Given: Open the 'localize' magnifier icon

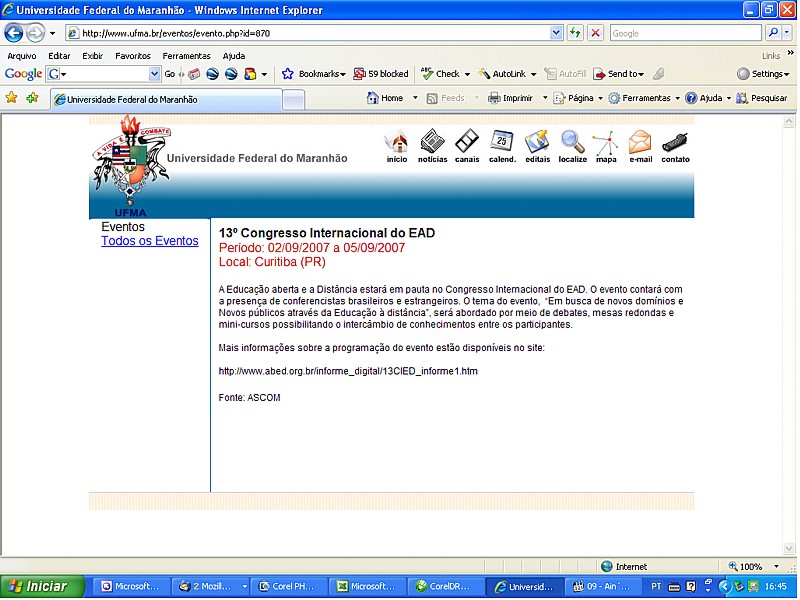Looking at the screenshot, I should (573, 143).
